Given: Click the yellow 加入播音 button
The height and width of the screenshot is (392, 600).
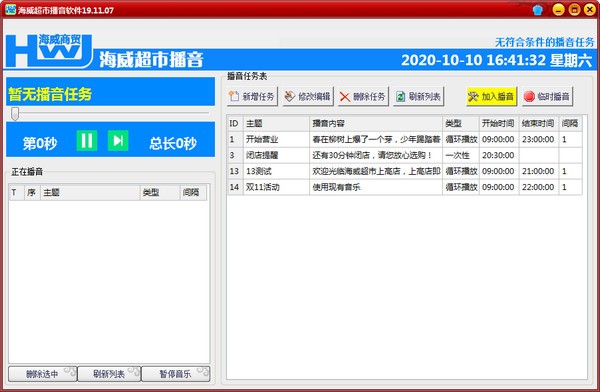Looking at the screenshot, I should [492, 96].
